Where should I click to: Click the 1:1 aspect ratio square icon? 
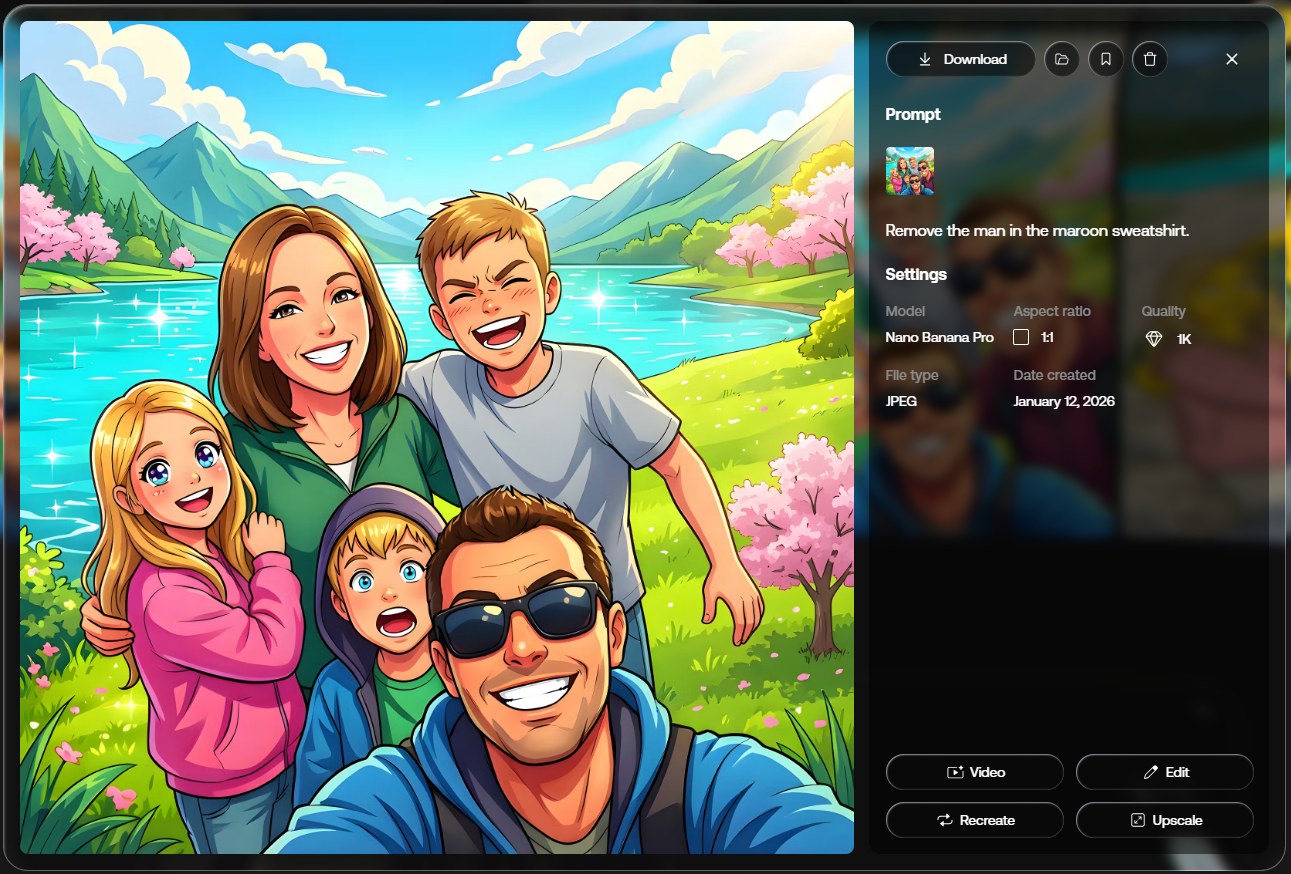click(1021, 337)
